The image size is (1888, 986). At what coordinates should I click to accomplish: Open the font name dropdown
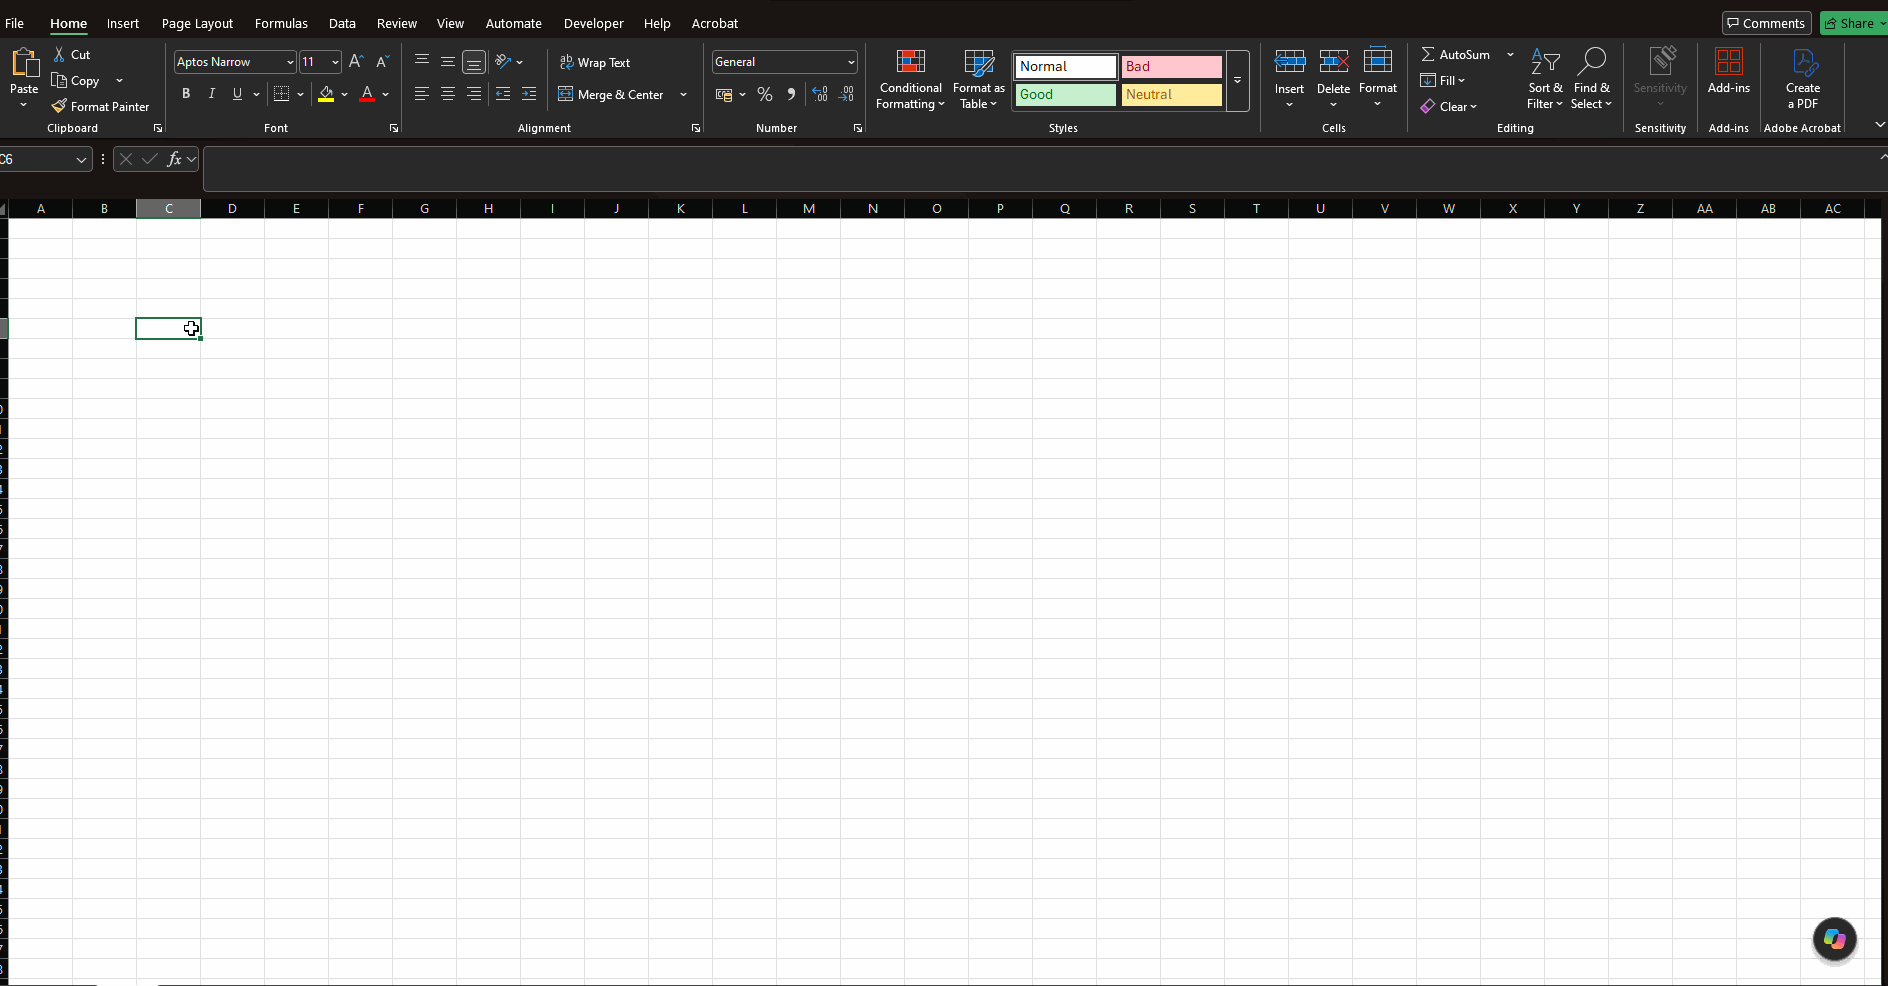(x=290, y=62)
